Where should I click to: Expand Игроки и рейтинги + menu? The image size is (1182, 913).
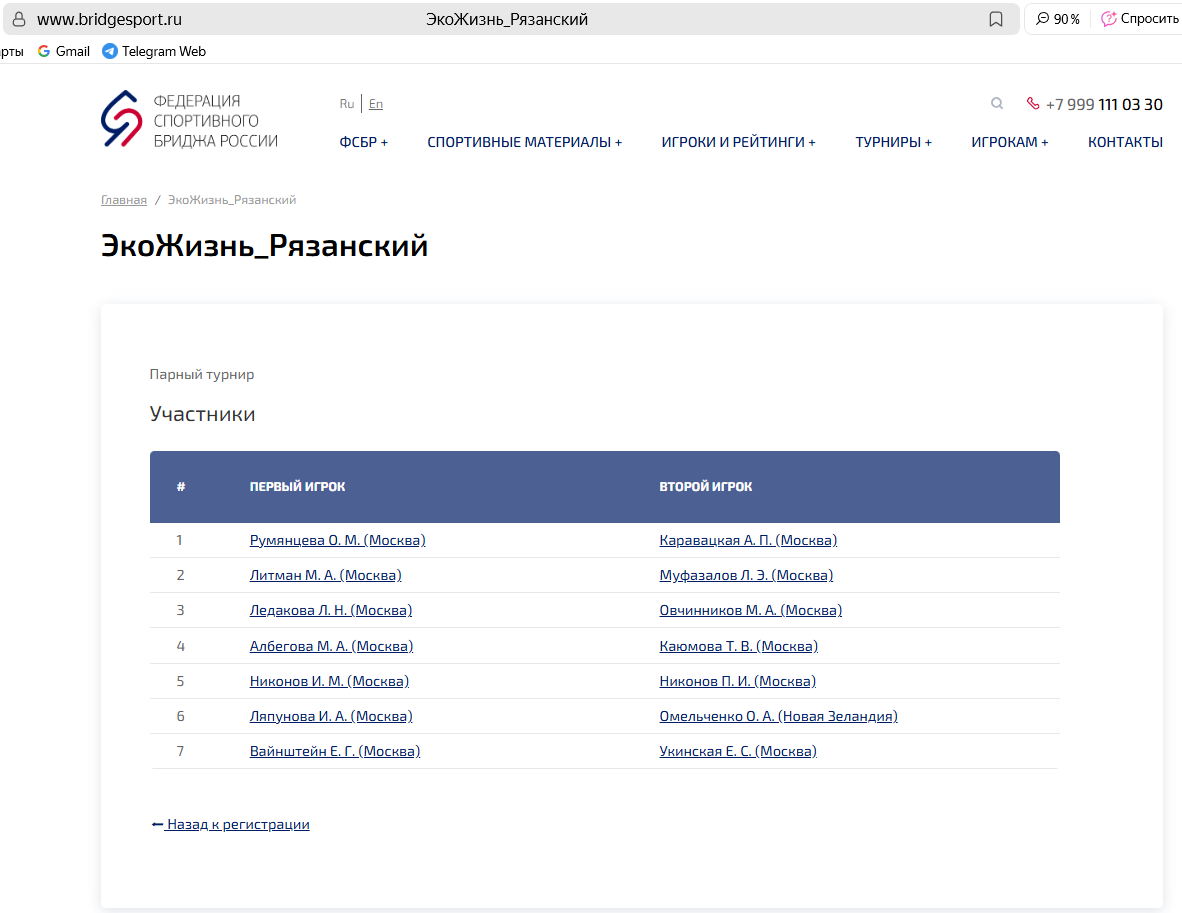738,142
